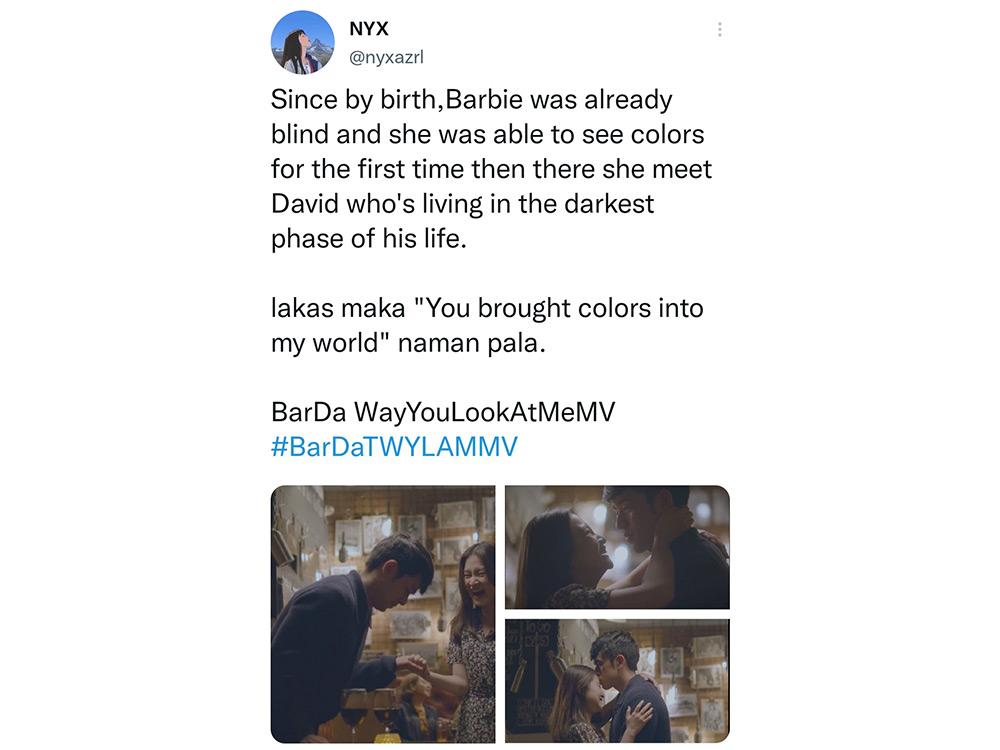Click the line "David who's living in the darkest"
The image size is (1000, 750).
[462, 204]
